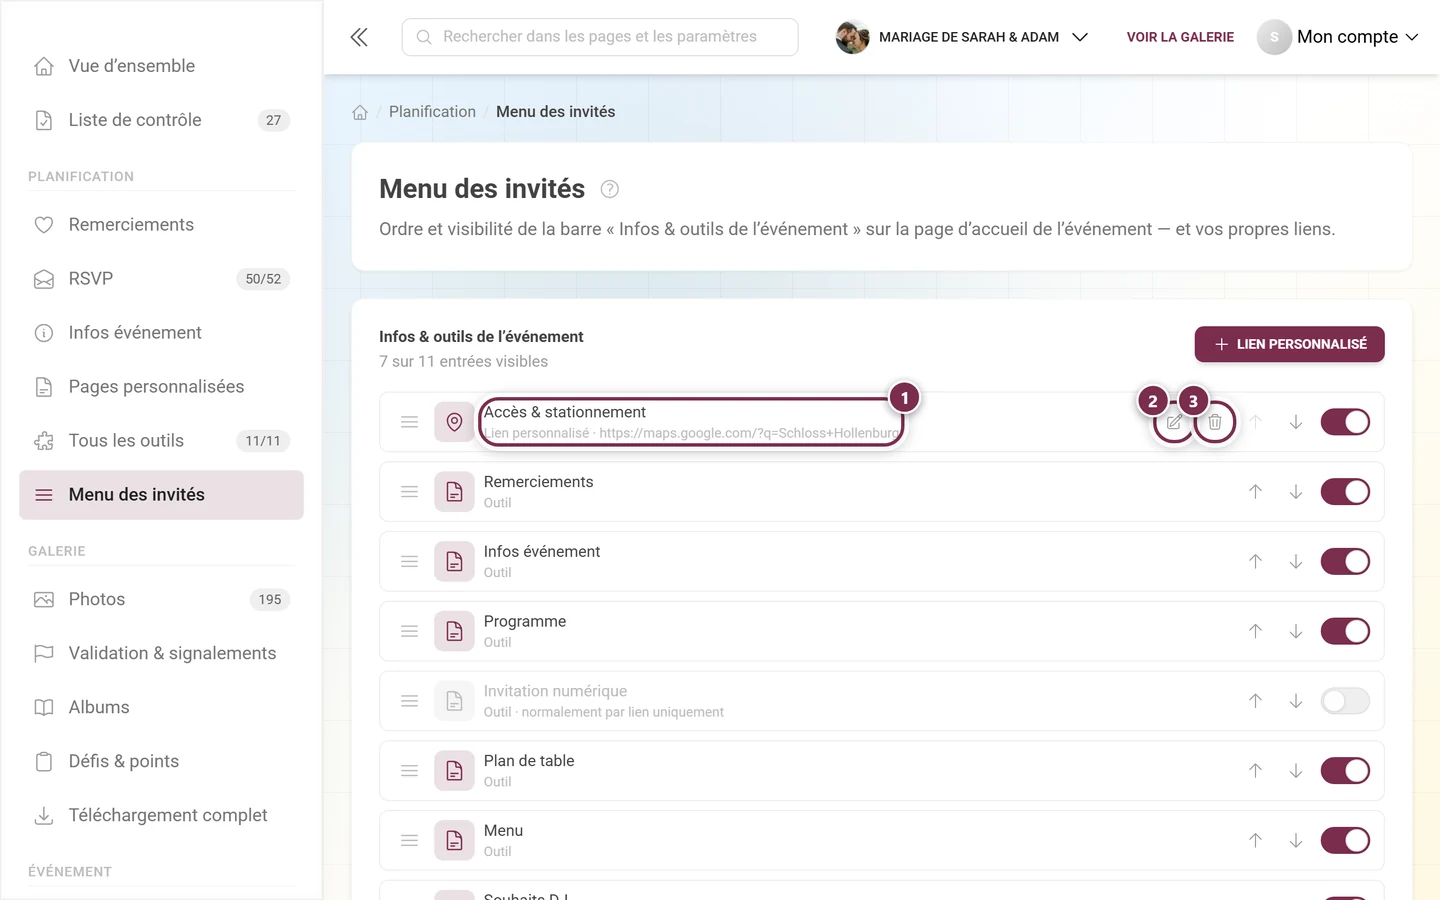1440x900 pixels.
Task: Open RSVP section in sidebar
Action: 161,279
